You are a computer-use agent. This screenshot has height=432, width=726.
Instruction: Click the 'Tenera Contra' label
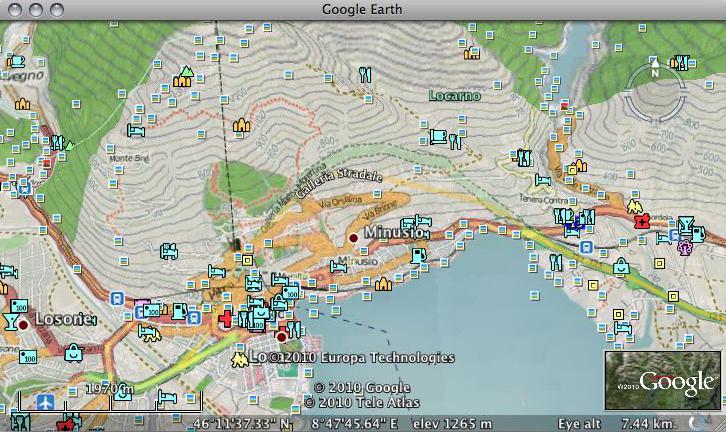[x=544, y=200]
